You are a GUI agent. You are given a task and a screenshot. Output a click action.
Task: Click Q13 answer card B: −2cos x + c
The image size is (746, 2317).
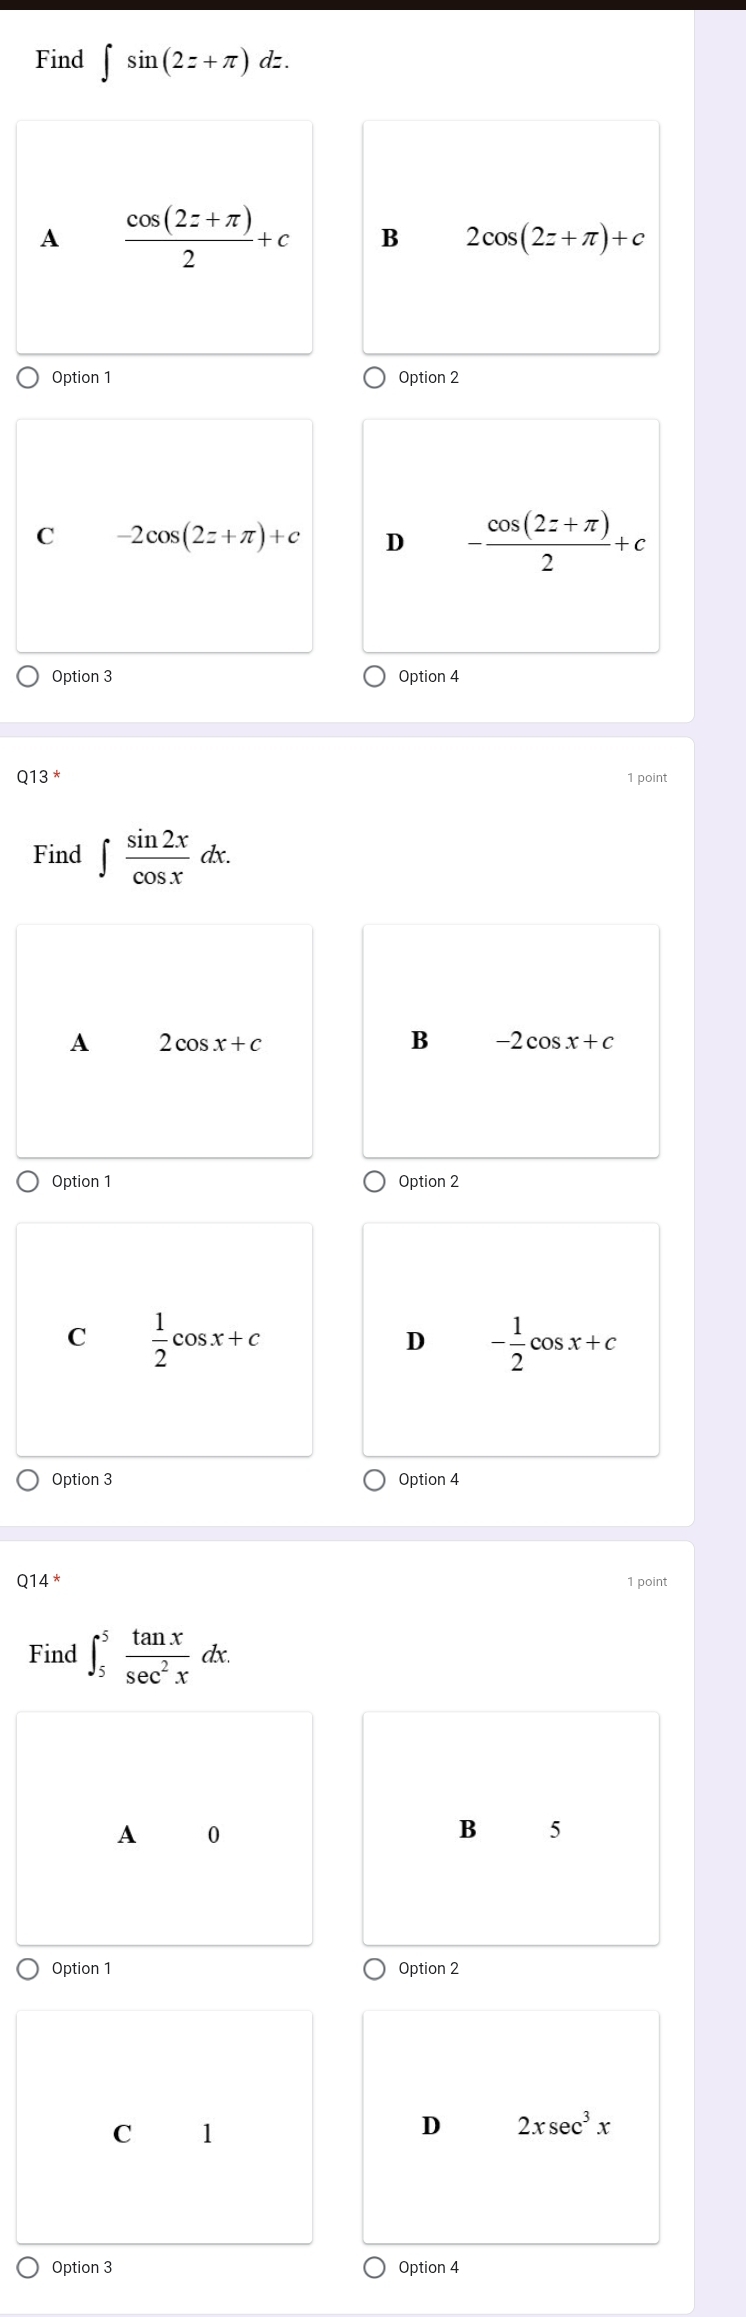[511, 1041]
